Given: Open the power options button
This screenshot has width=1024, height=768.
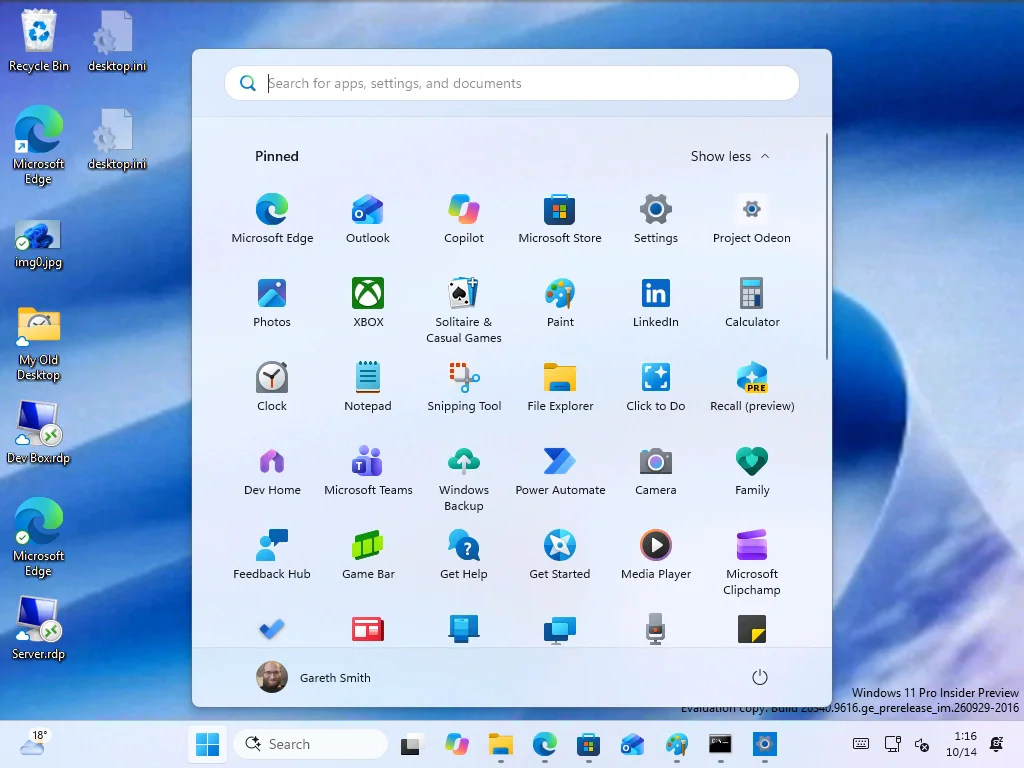Looking at the screenshot, I should (x=759, y=677).
